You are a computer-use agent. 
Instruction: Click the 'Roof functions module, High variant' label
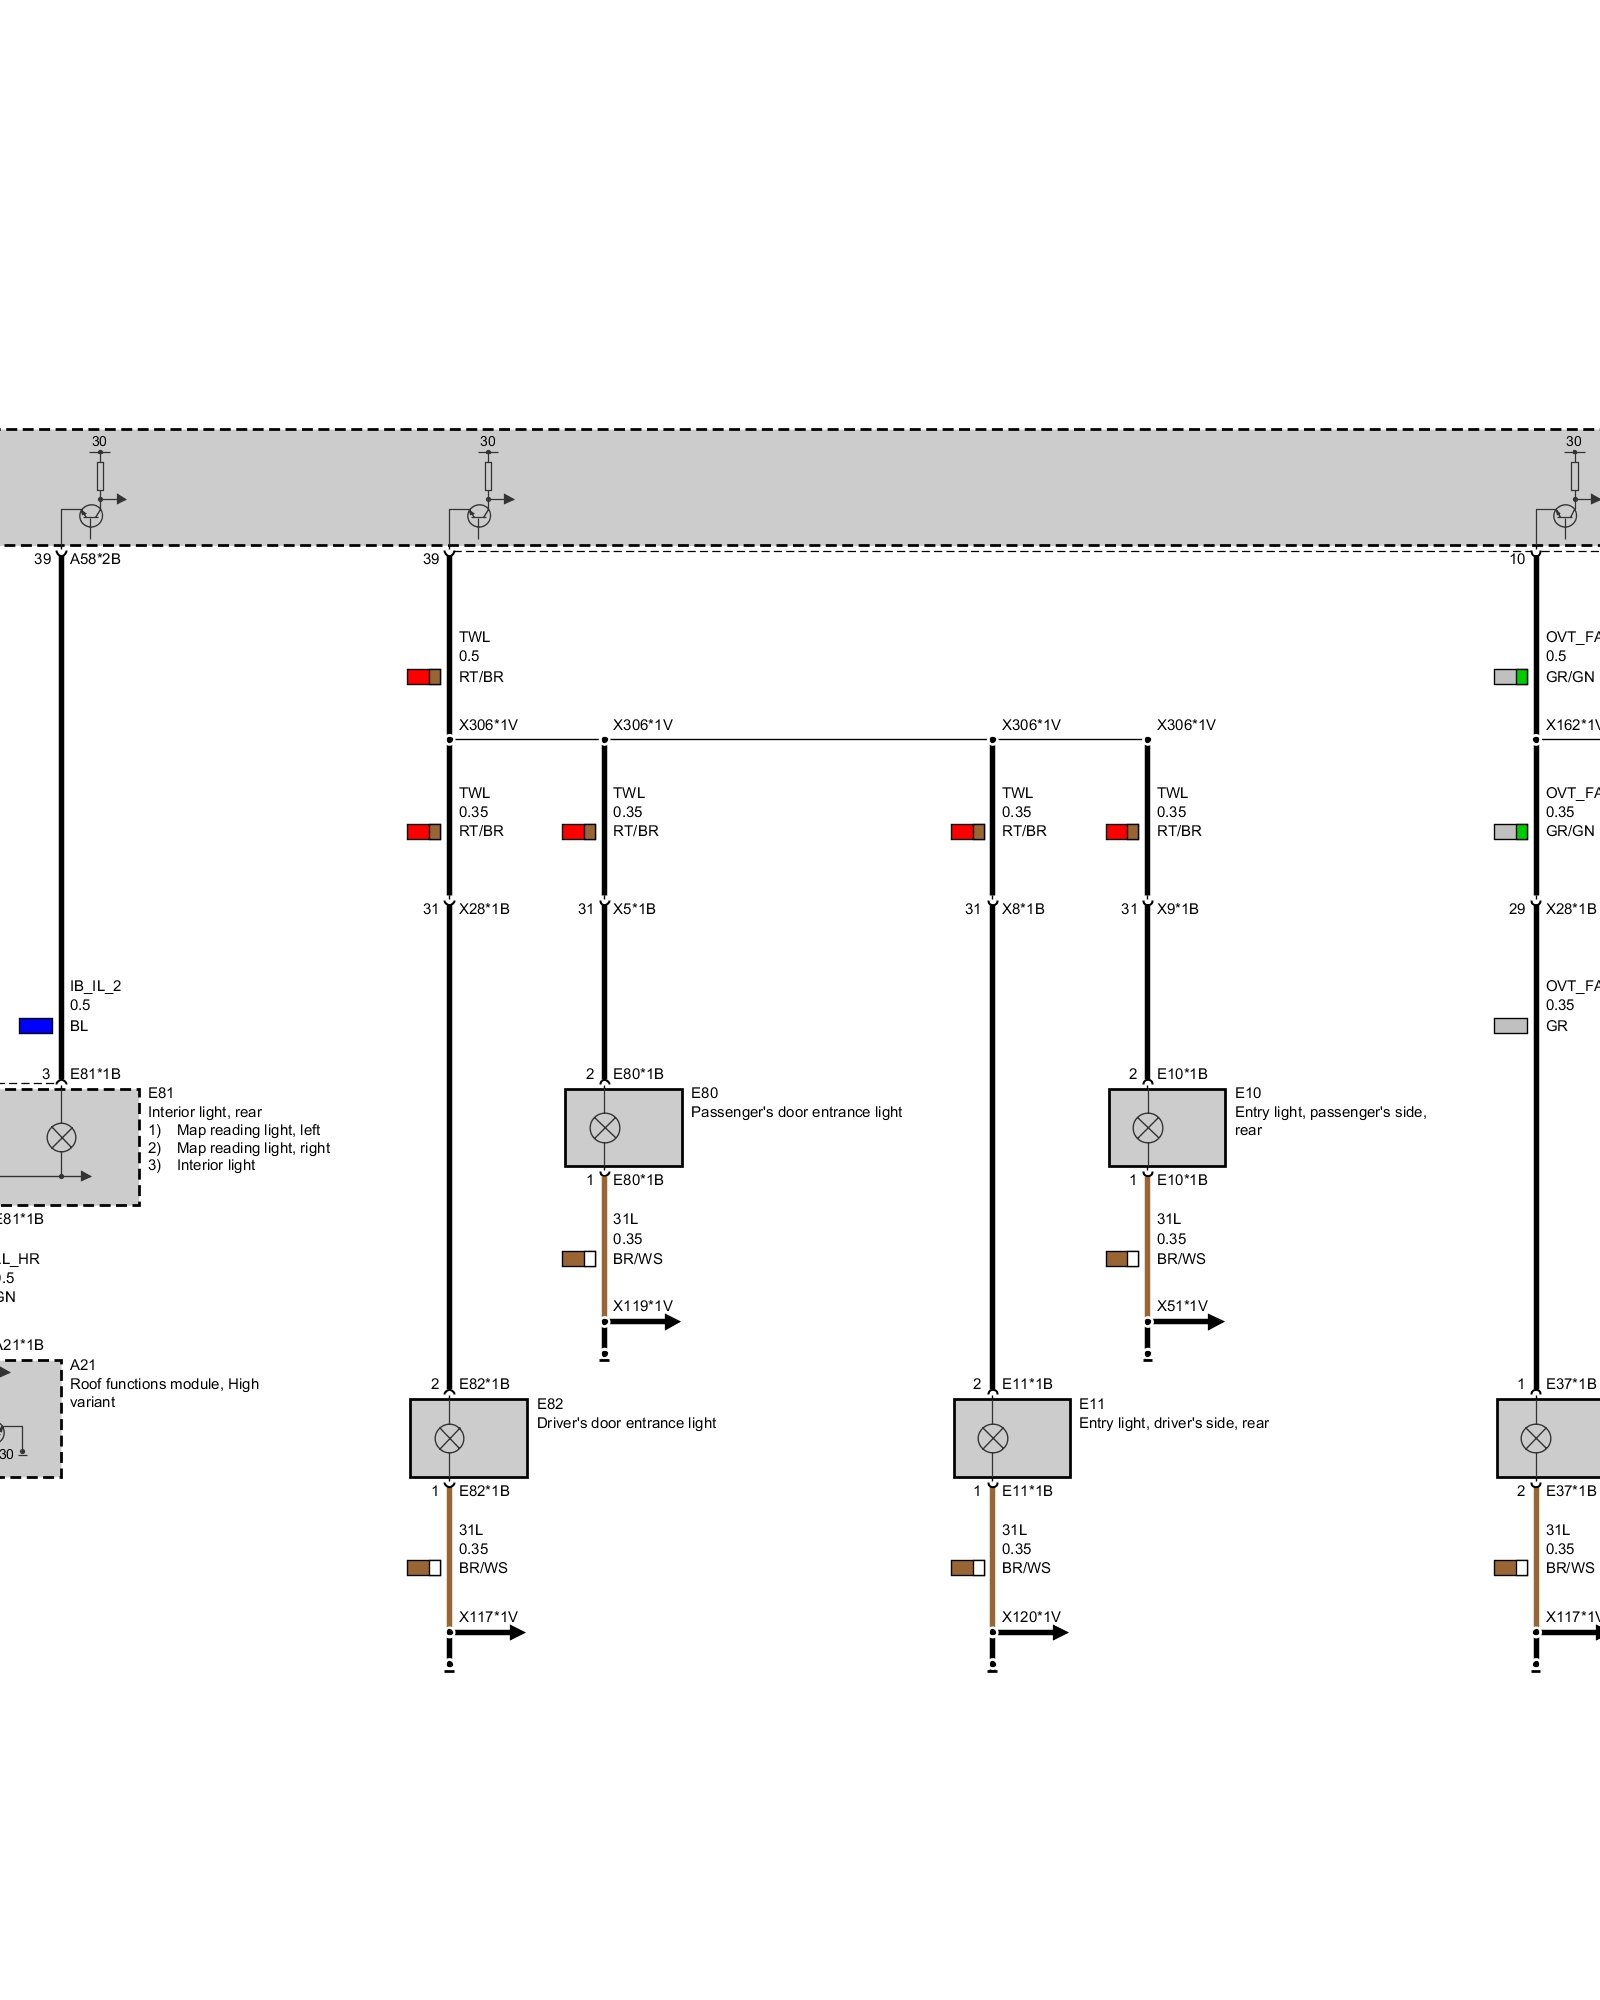164,1393
